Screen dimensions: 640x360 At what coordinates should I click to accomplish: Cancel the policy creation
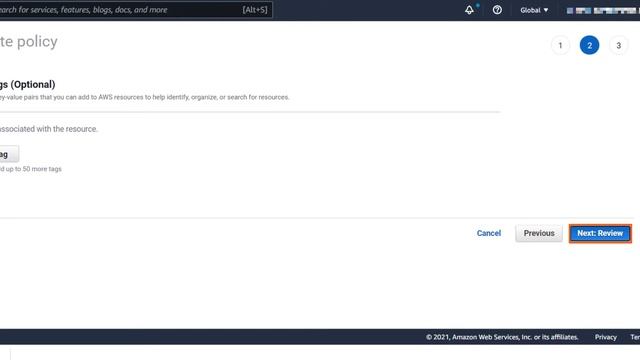coord(489,233)
